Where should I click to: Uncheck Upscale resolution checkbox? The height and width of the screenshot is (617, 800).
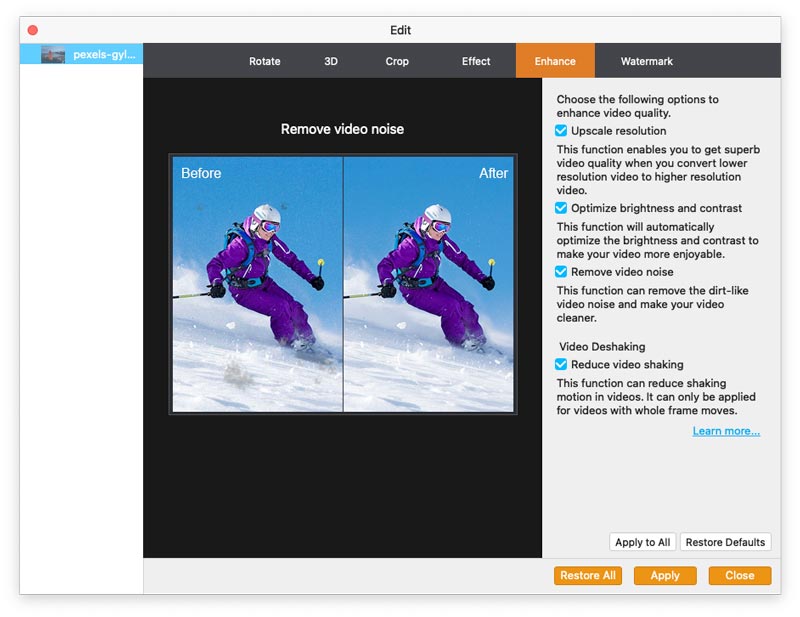coord(561,131)
